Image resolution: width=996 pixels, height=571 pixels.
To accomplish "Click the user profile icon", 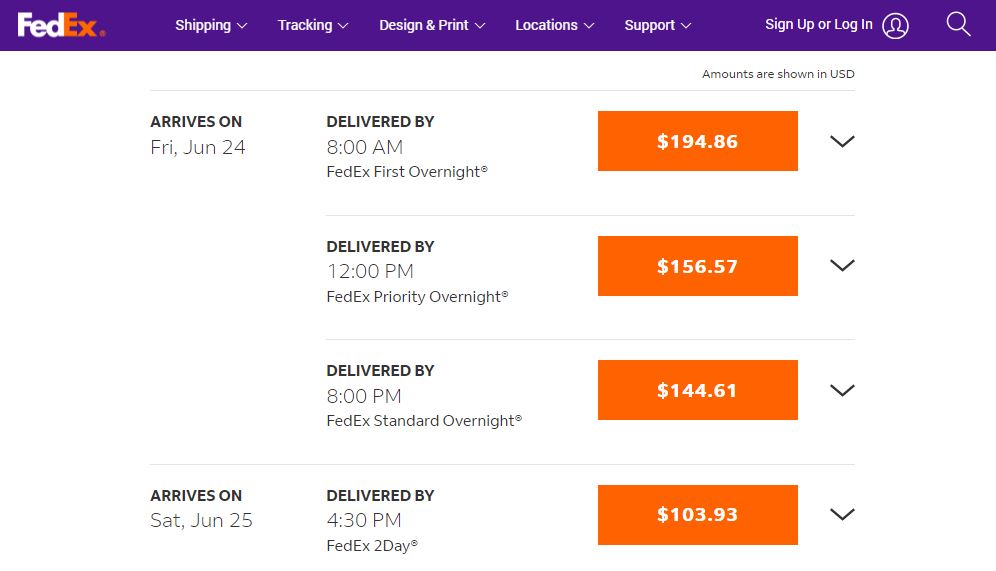I will pyautogui.click(x=896, y=26).
